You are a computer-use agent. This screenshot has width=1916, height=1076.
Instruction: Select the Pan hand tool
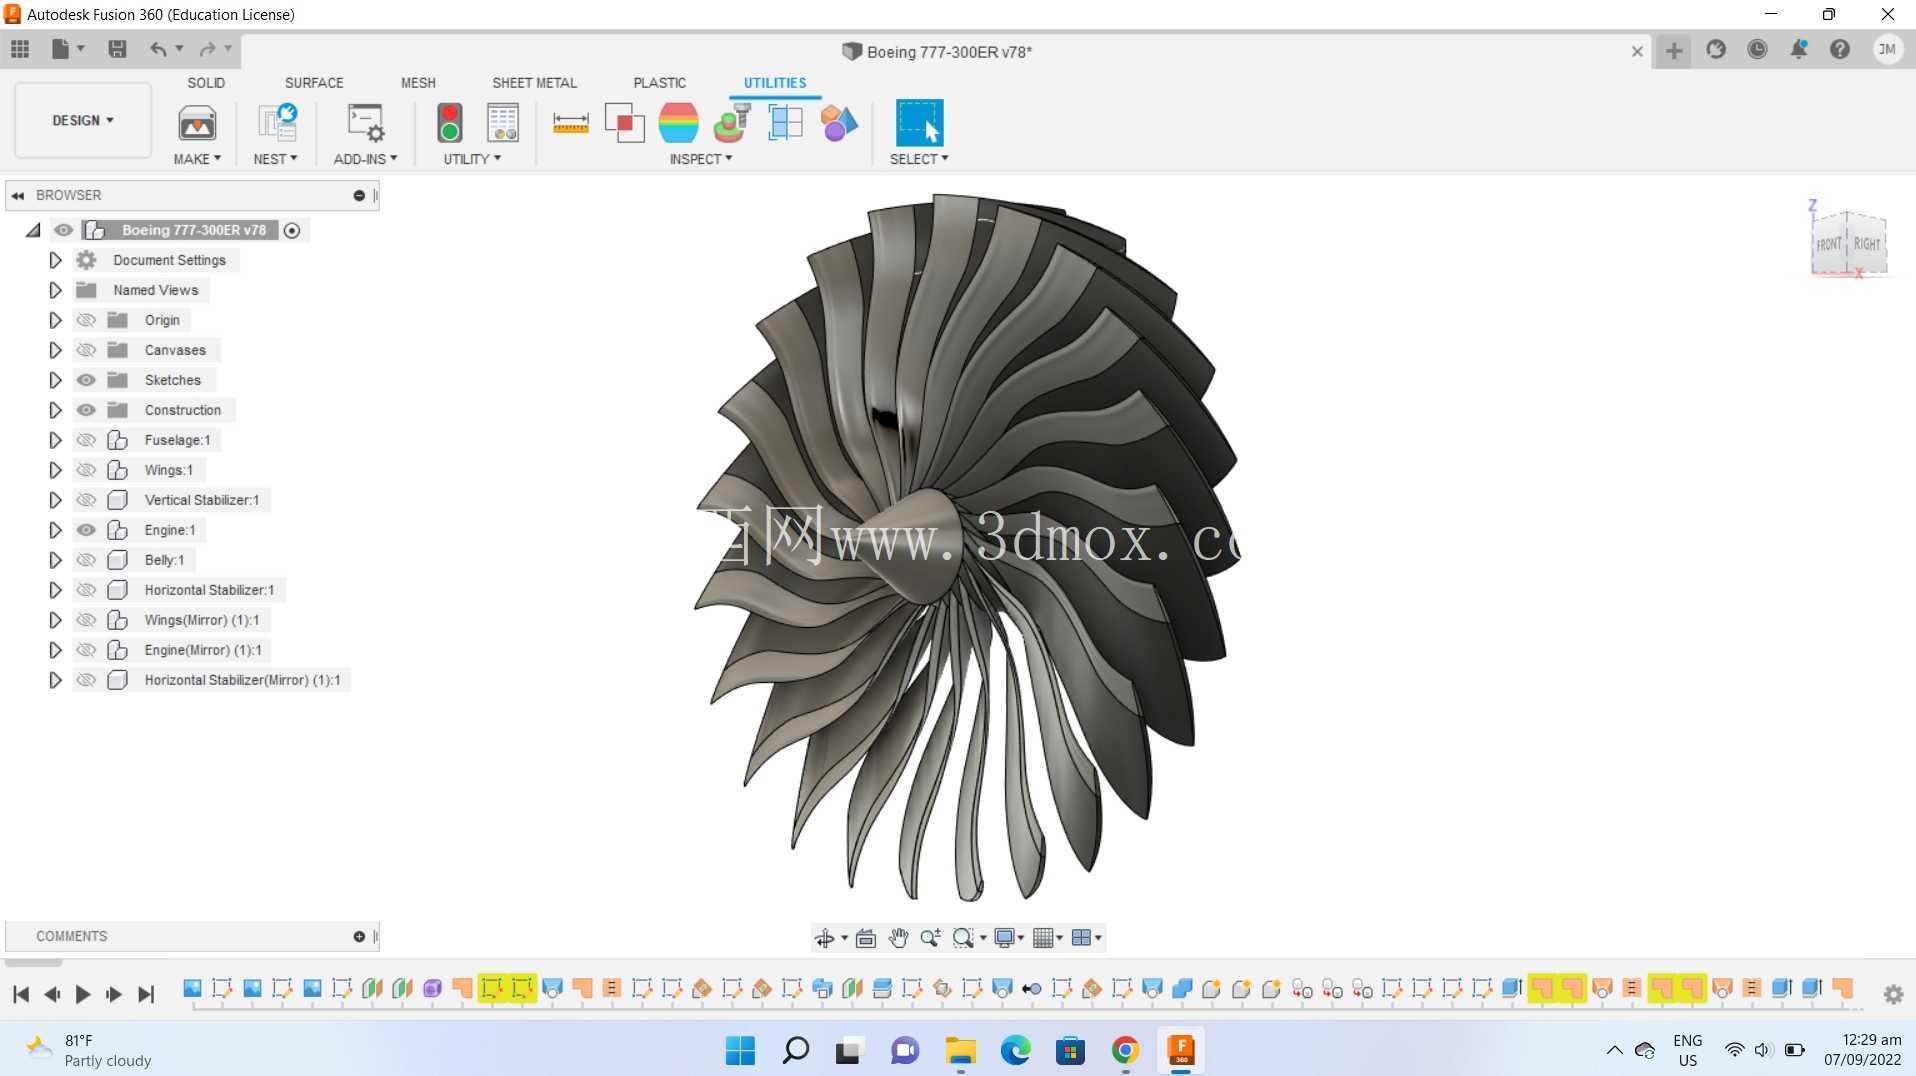pos(898,937)
